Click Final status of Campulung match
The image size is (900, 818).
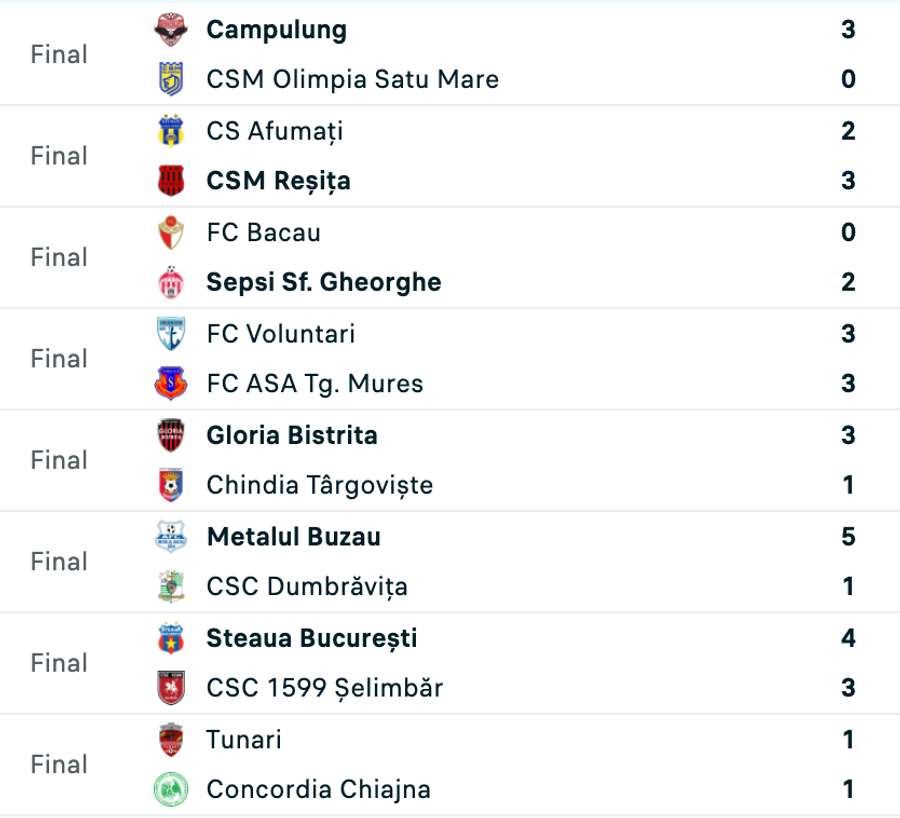(x=59, y=55)
